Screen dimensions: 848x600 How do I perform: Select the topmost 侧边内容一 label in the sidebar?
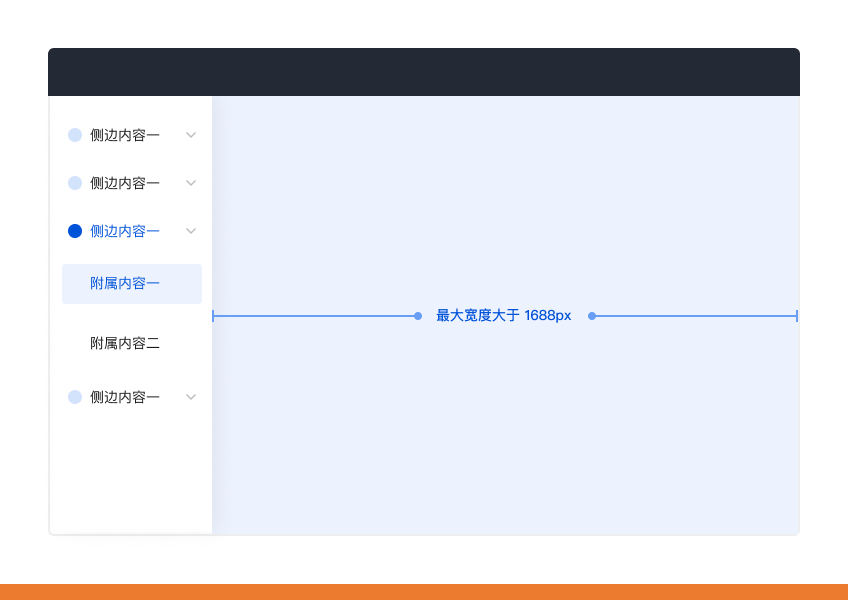click(125, 135)
